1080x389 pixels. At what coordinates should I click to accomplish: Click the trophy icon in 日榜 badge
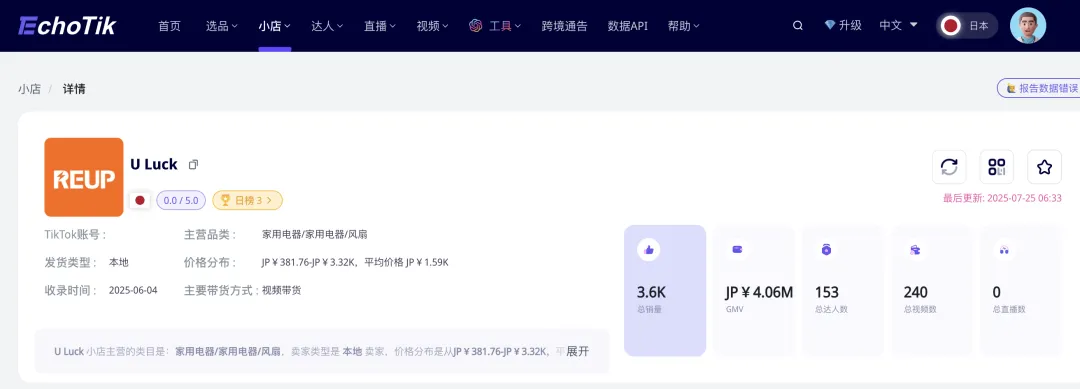point(225,200)
